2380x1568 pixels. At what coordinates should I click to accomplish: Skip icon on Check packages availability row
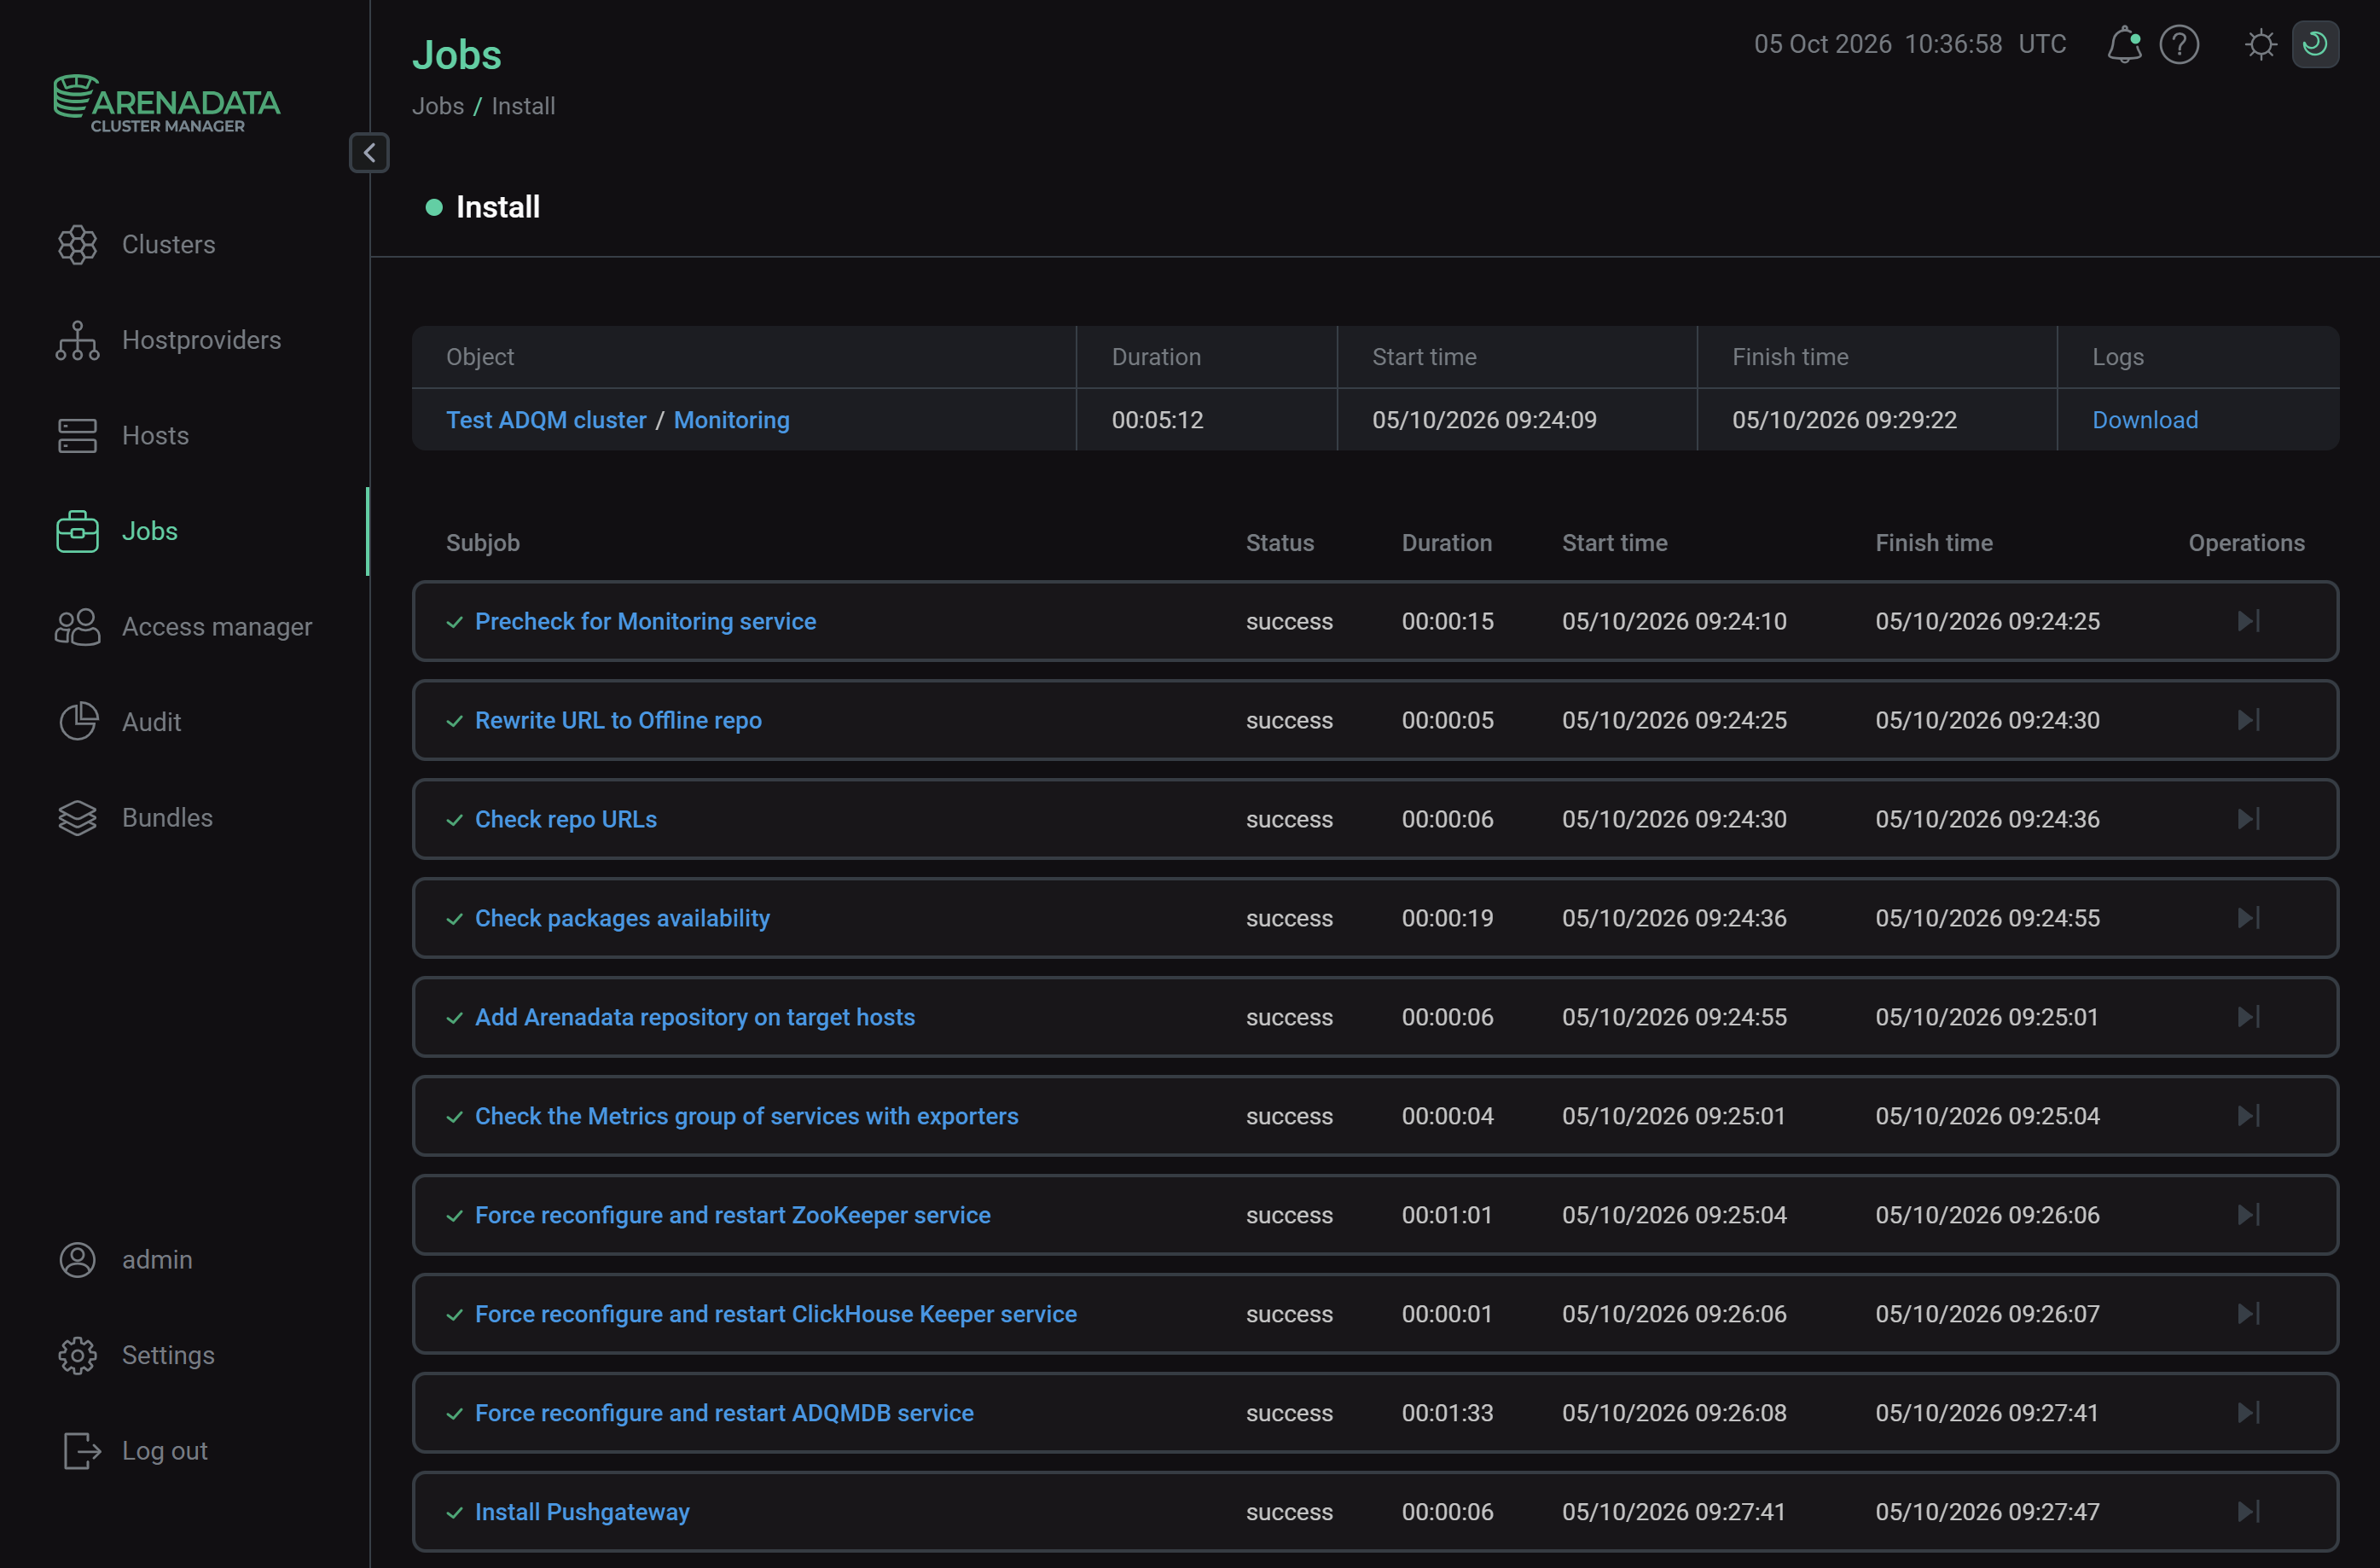point(2248,918)
